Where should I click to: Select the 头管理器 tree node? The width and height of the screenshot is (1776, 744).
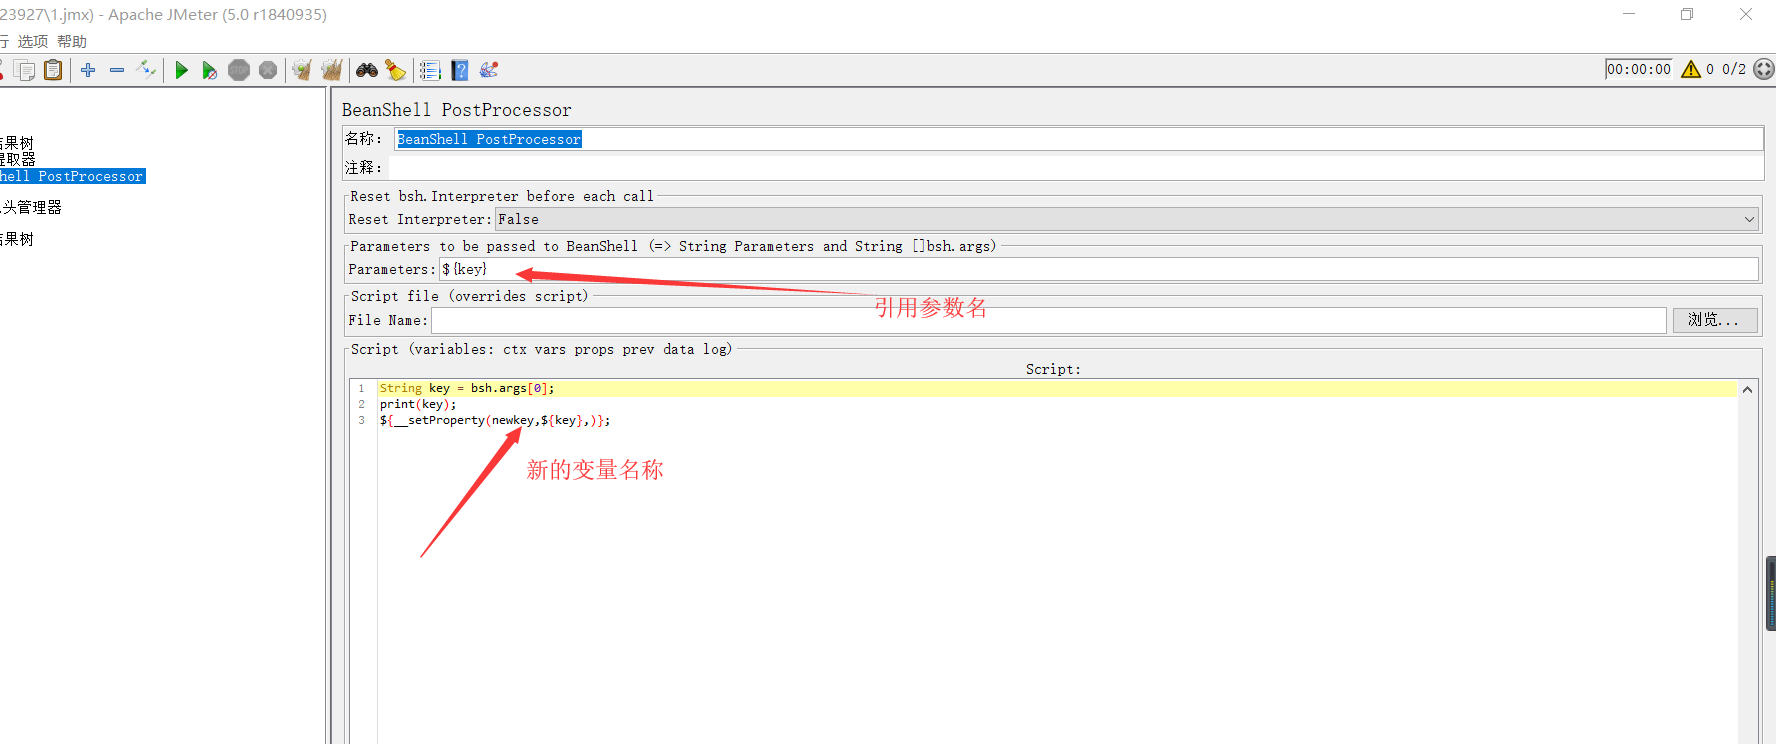tap(31, 207)
